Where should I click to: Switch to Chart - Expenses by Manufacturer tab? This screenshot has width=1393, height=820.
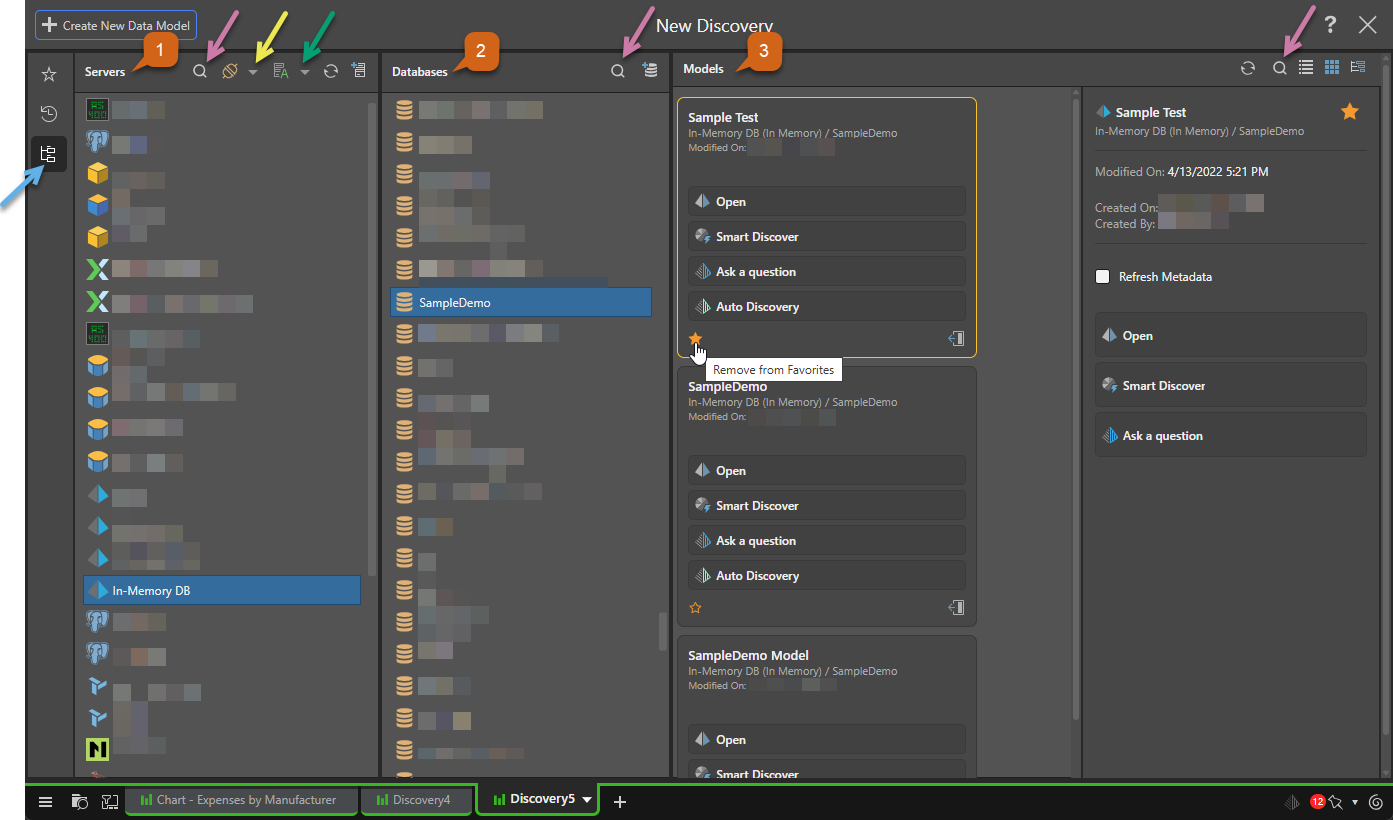[x=240, y=800]
